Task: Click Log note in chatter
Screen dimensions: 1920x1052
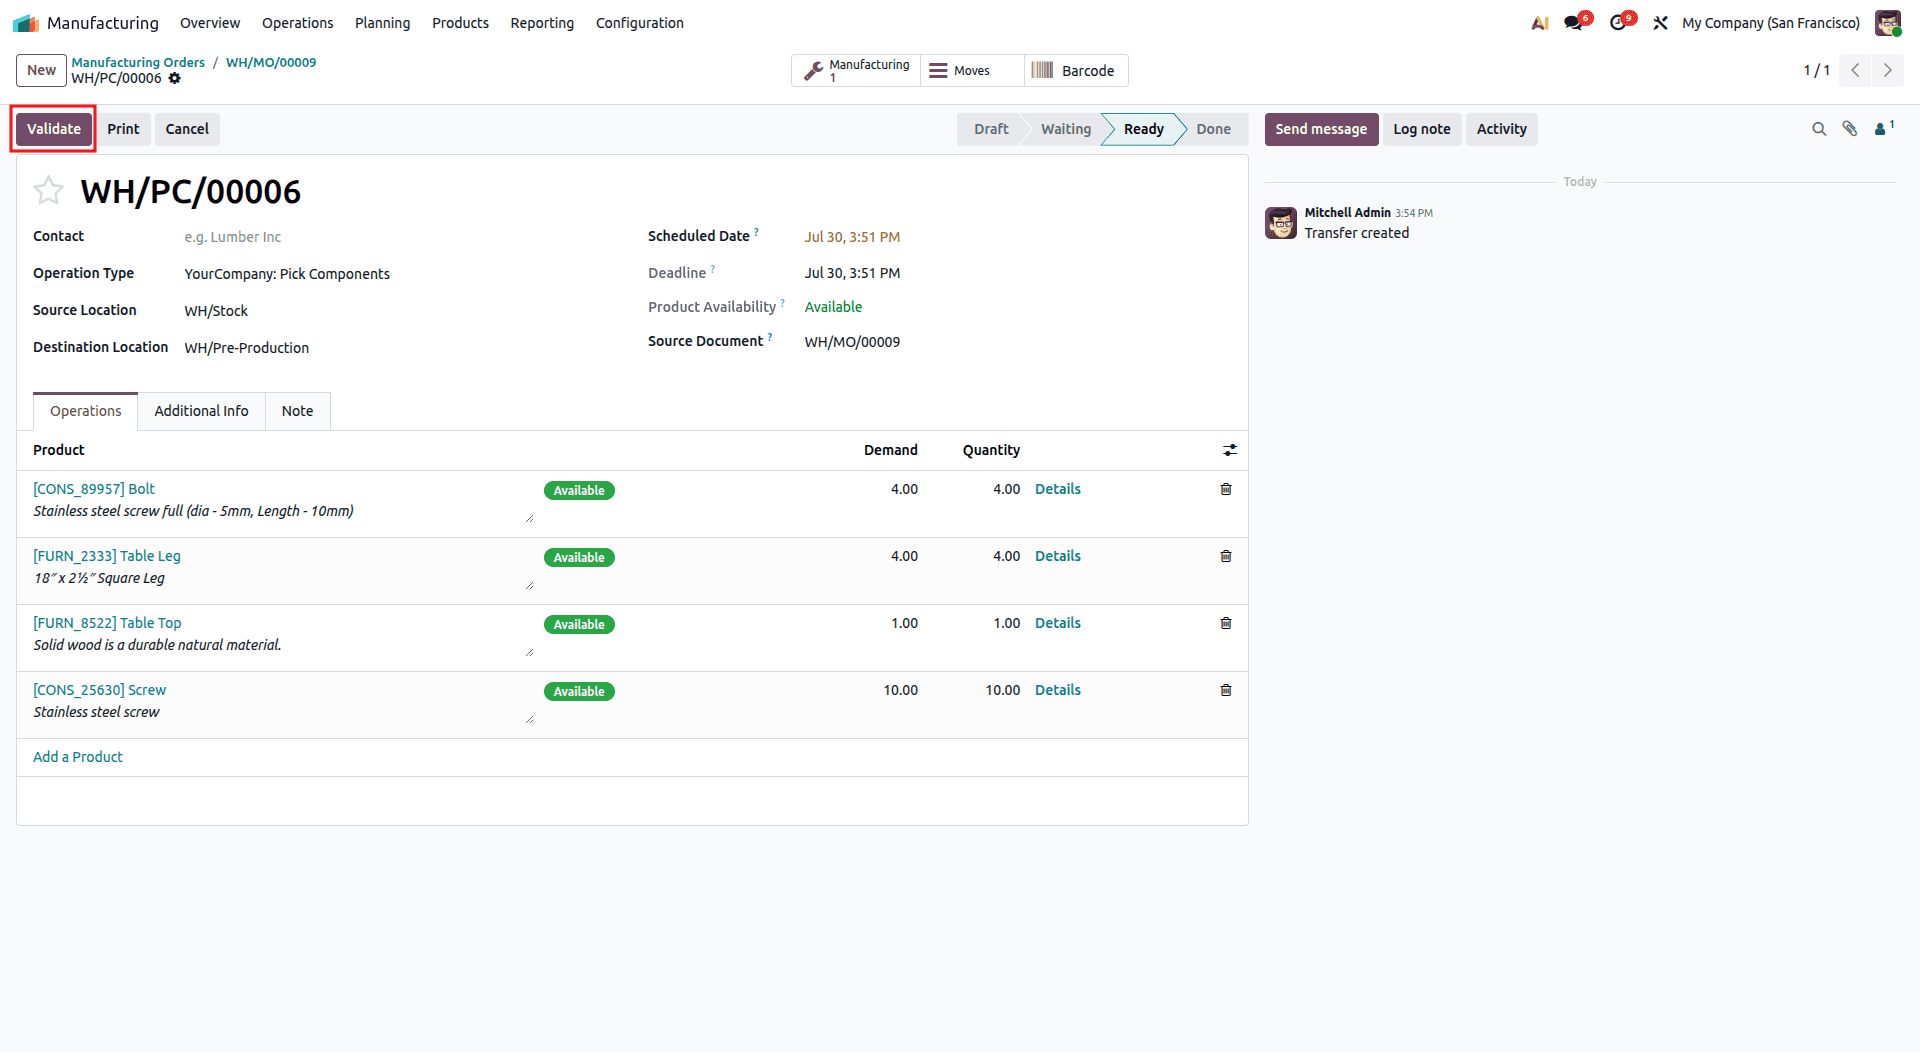Action: pyautogui.click(x=1421, y=129)
